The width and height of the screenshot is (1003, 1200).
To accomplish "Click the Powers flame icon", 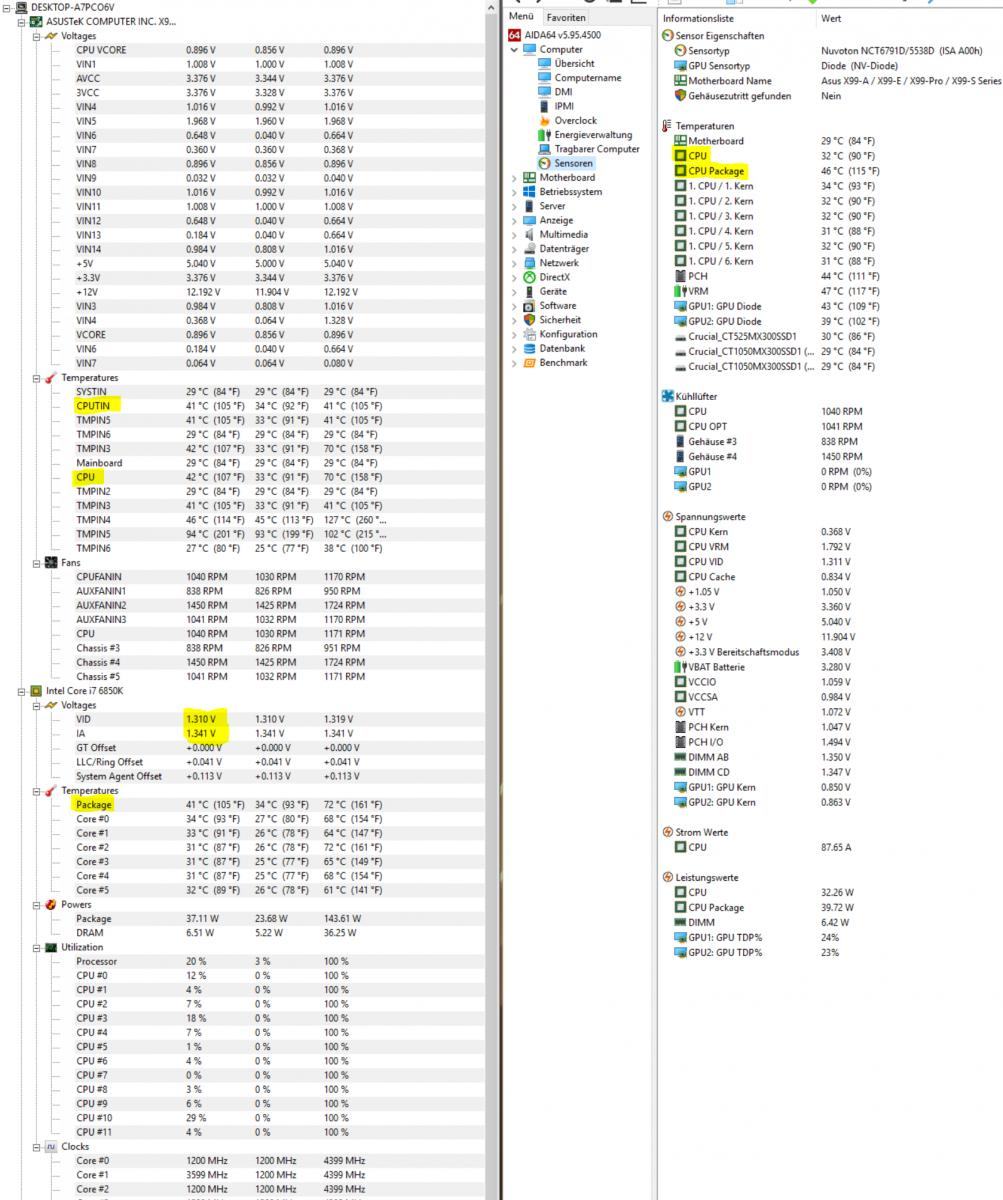I will (51, 904).
